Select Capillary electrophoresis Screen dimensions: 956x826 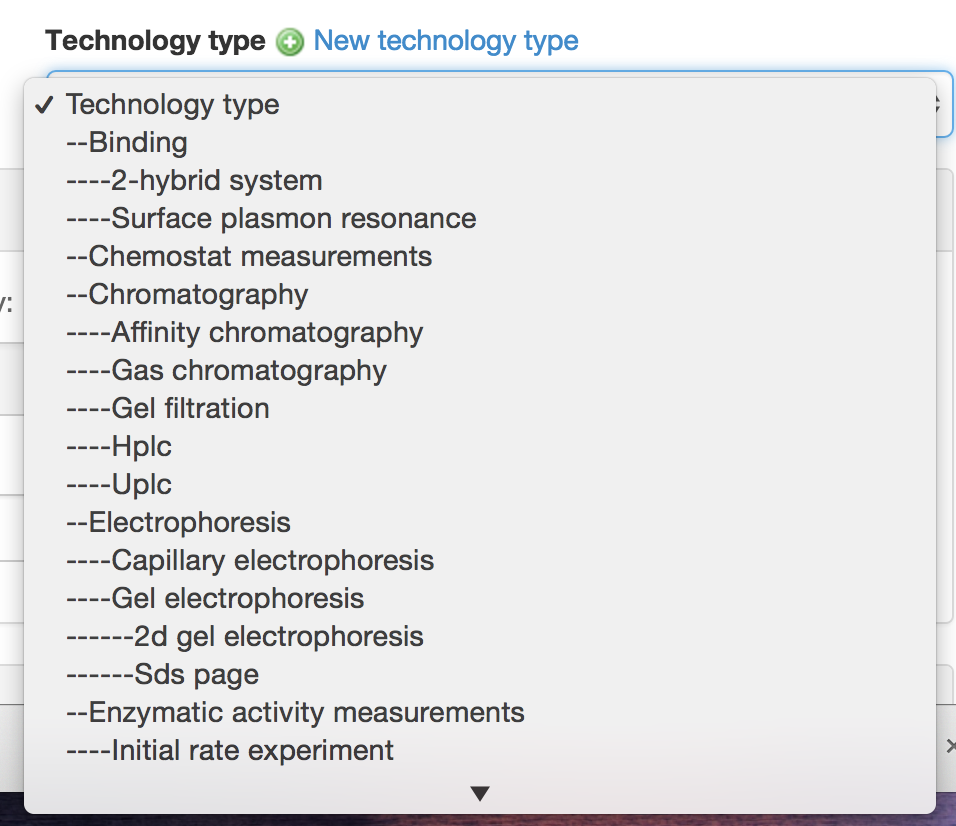point(248,560)
